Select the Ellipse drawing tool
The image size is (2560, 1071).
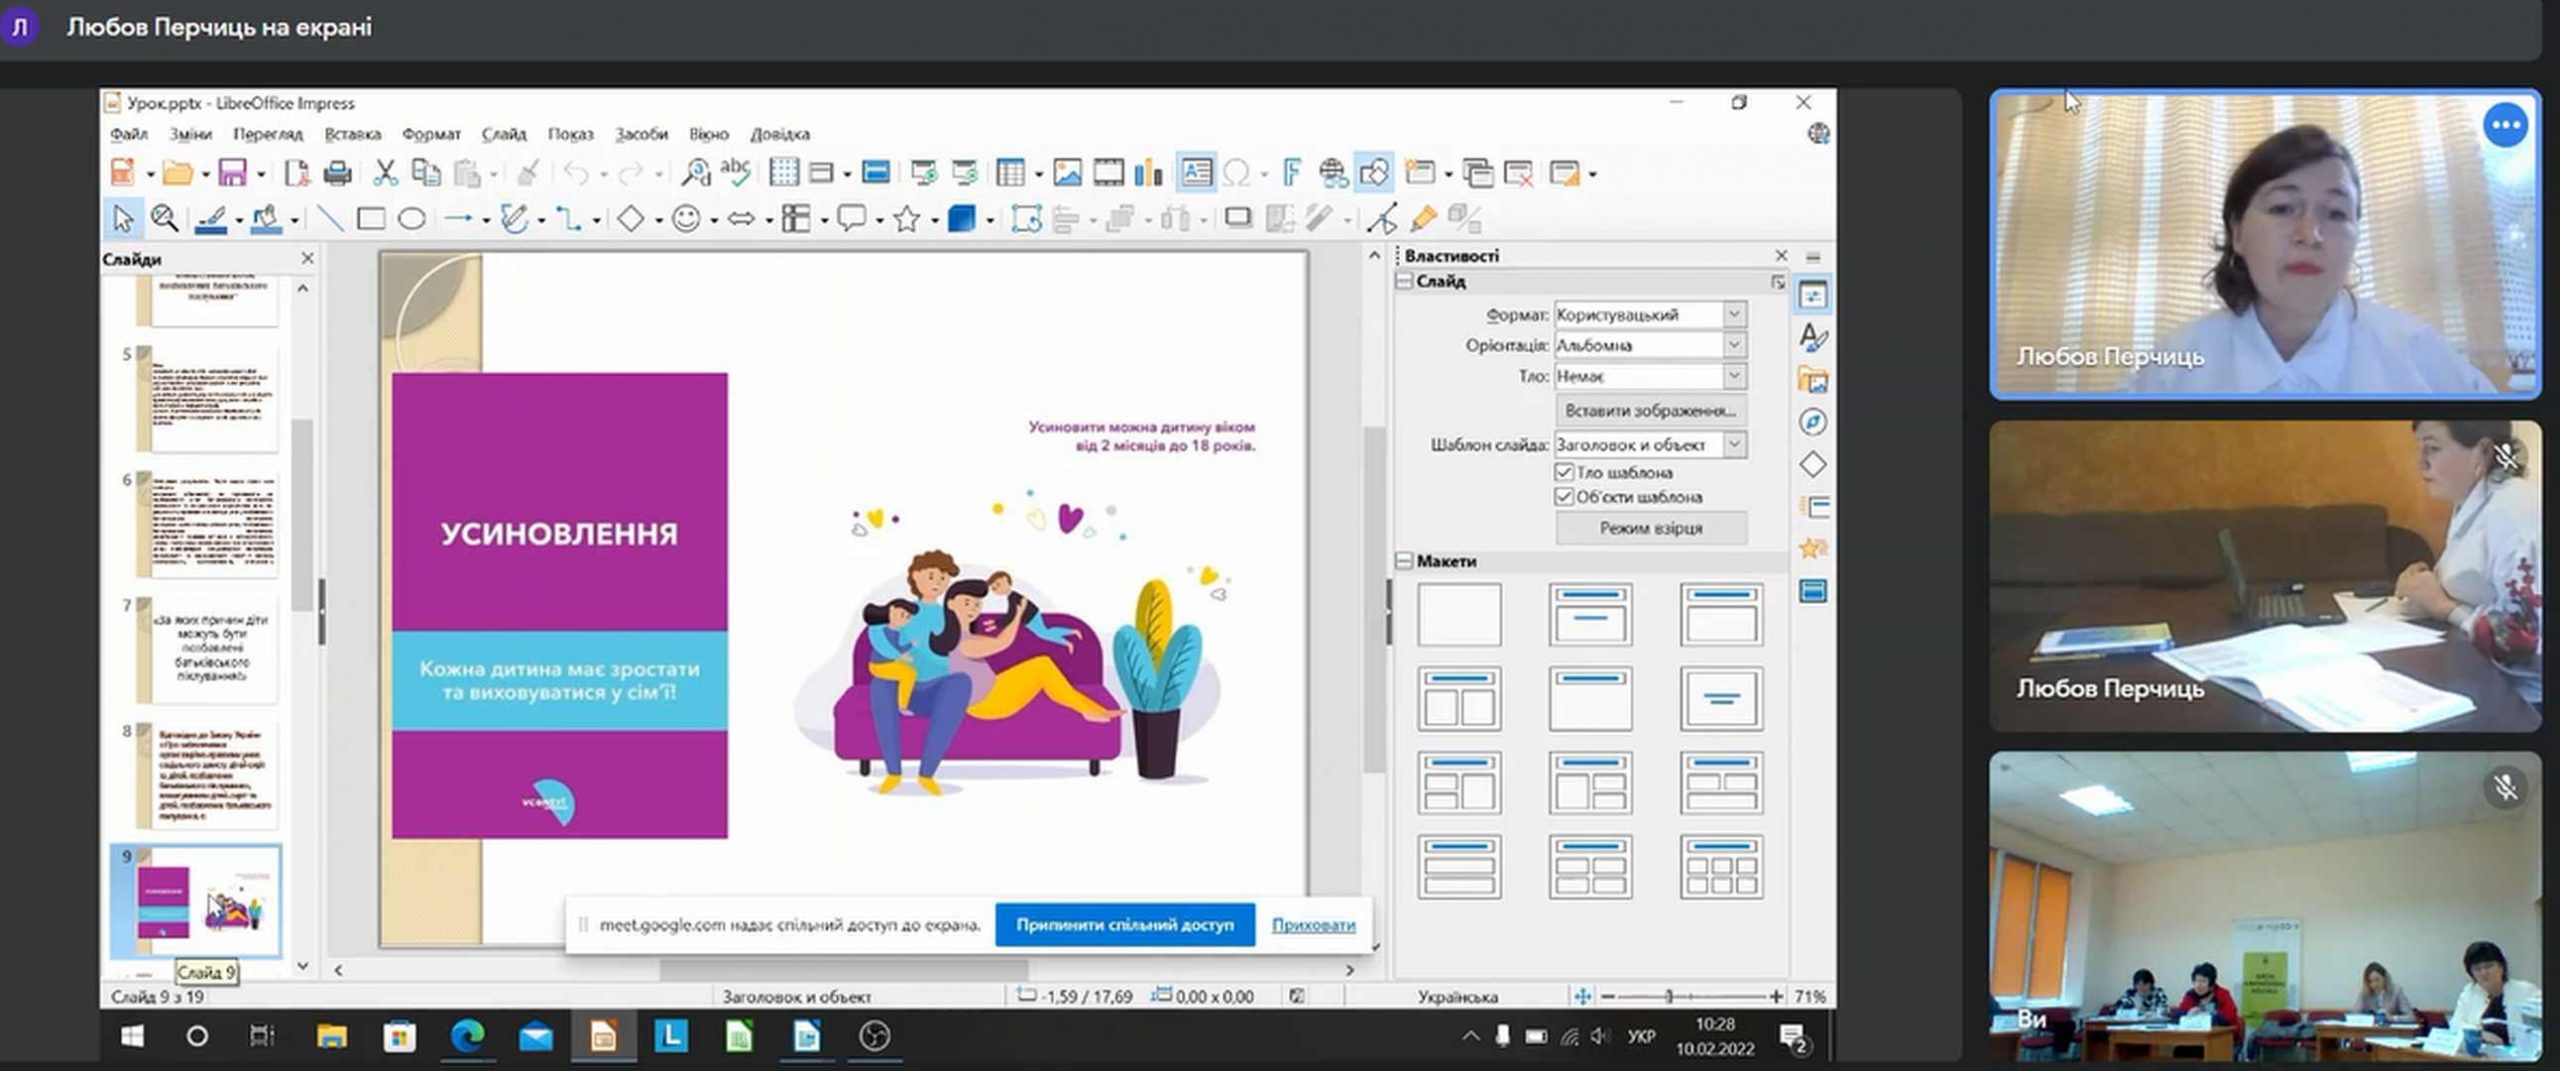412,219
